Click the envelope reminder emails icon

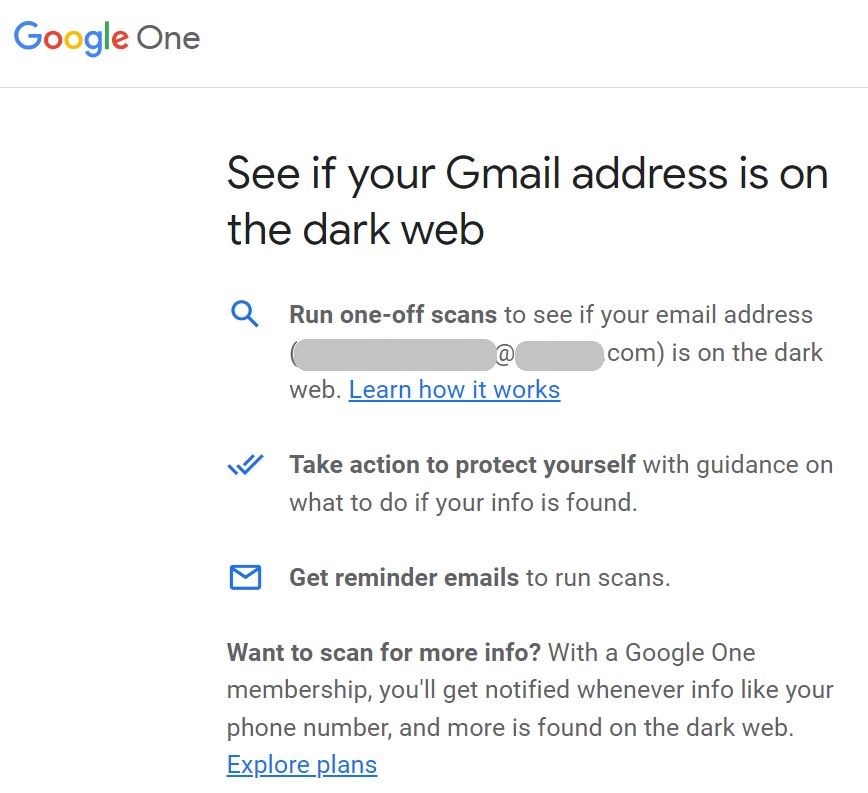[245, 577]
